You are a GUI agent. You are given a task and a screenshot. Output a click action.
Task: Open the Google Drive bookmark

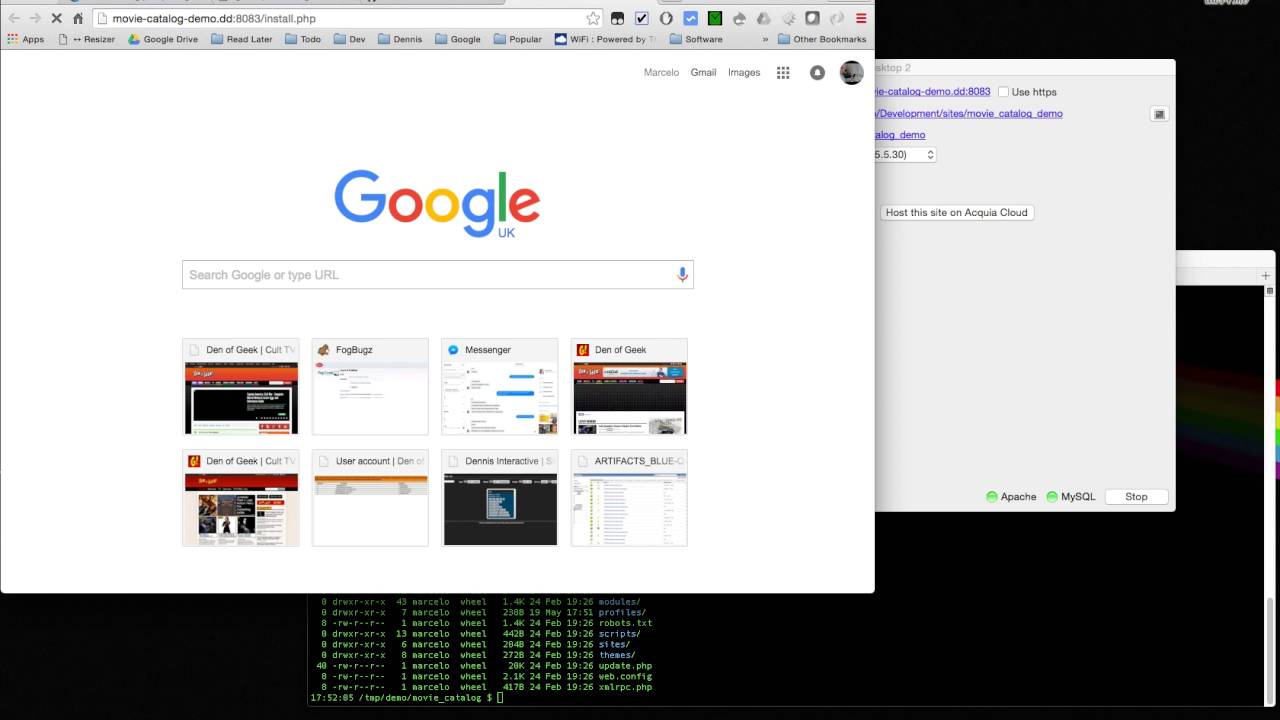(162, 39)
